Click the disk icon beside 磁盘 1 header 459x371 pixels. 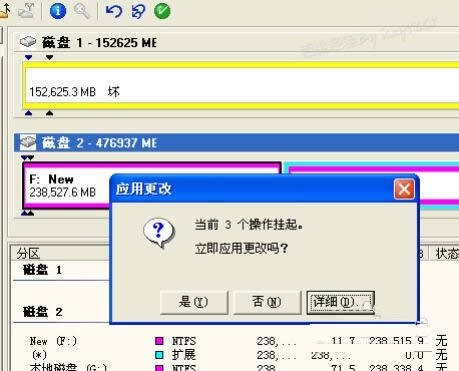[x=28, y=42]
